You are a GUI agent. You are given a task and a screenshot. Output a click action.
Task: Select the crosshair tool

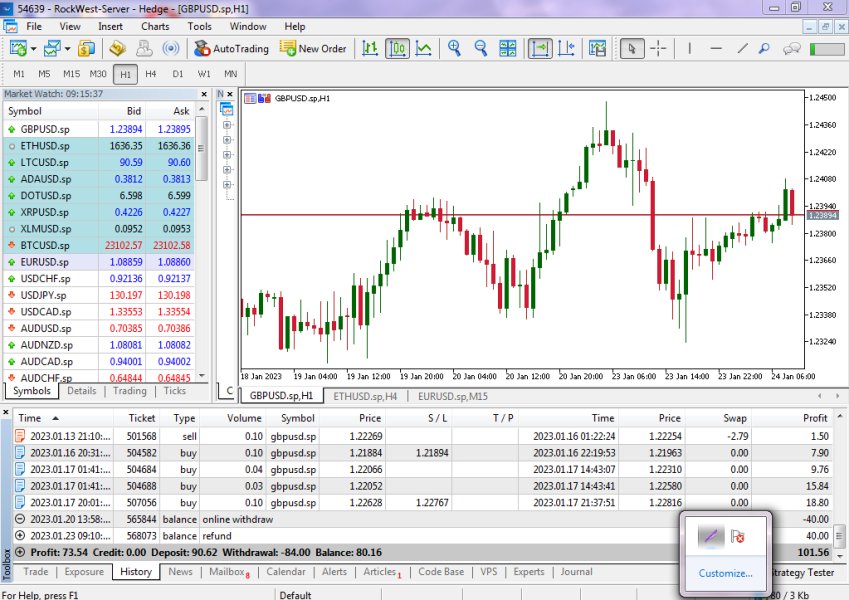[658, 49]
